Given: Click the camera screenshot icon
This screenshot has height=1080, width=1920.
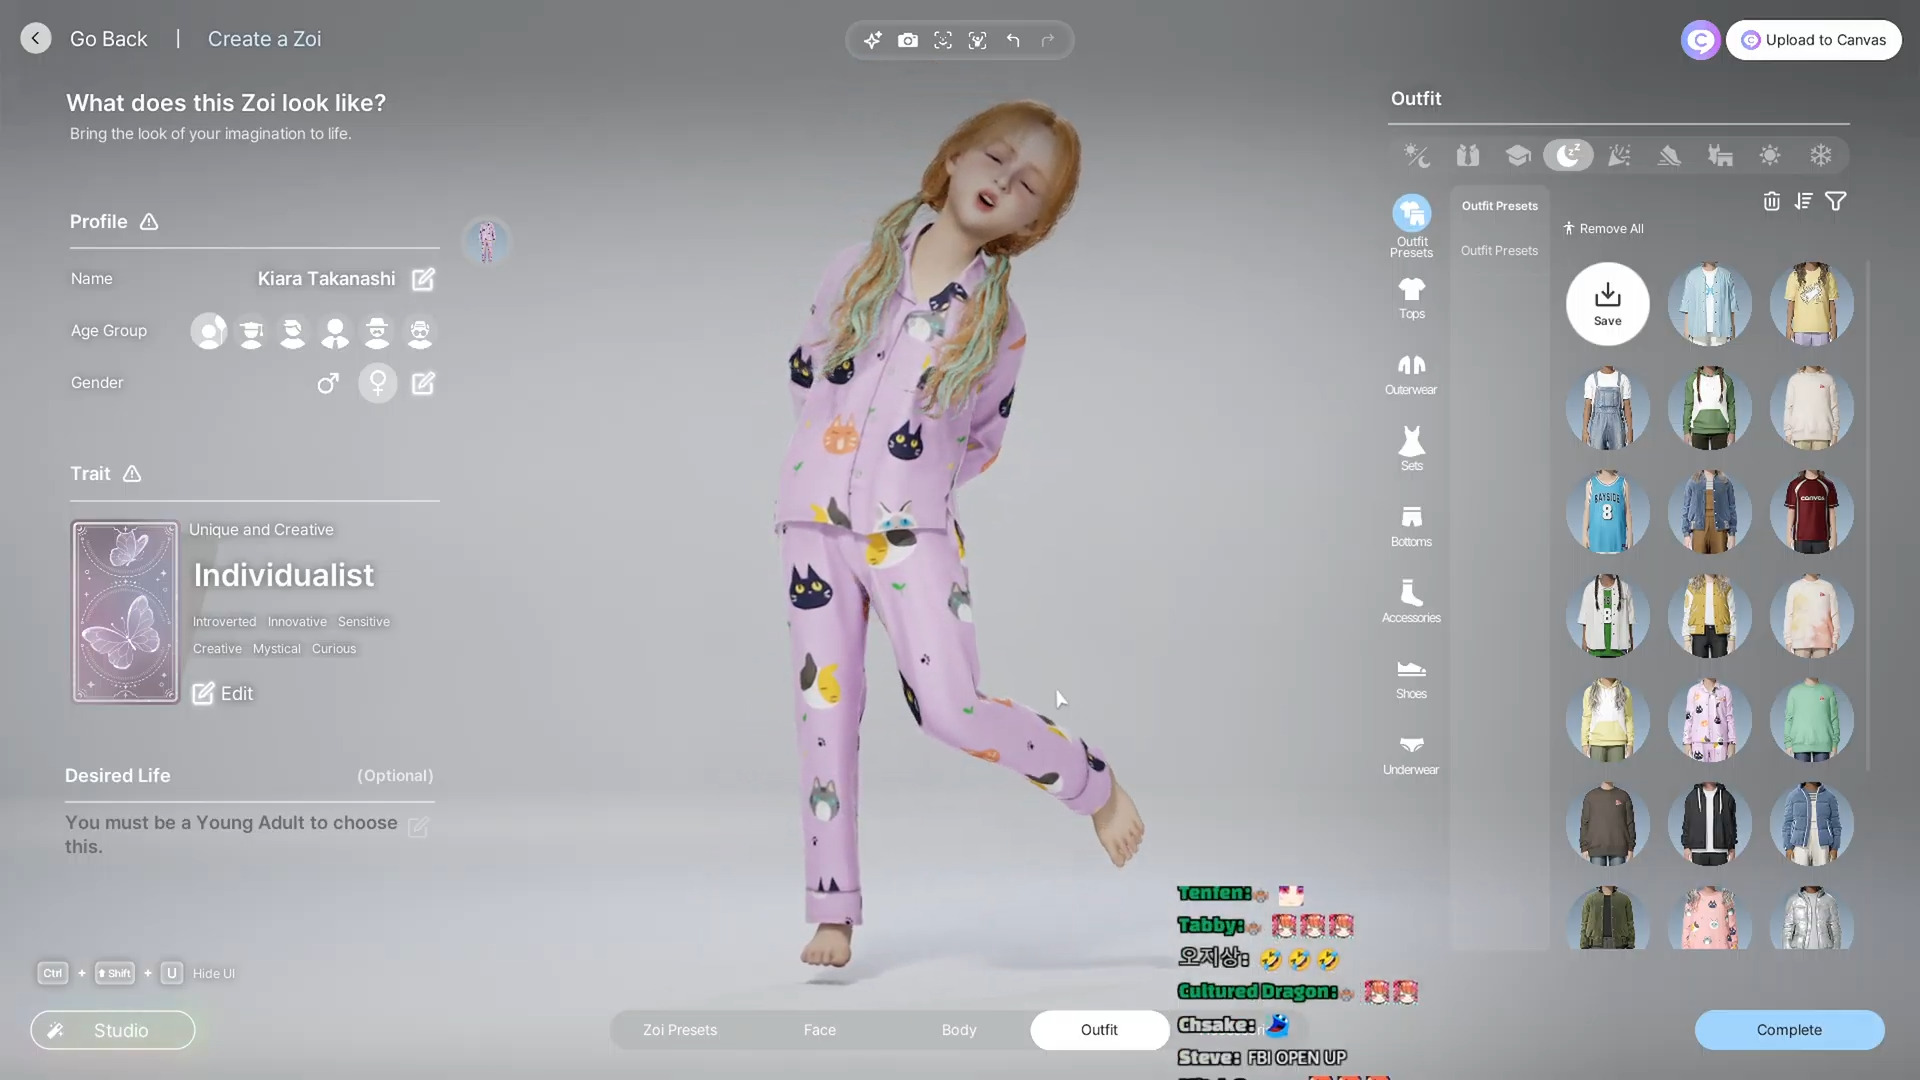Looking at the screenshot, I should click(908, 40).
